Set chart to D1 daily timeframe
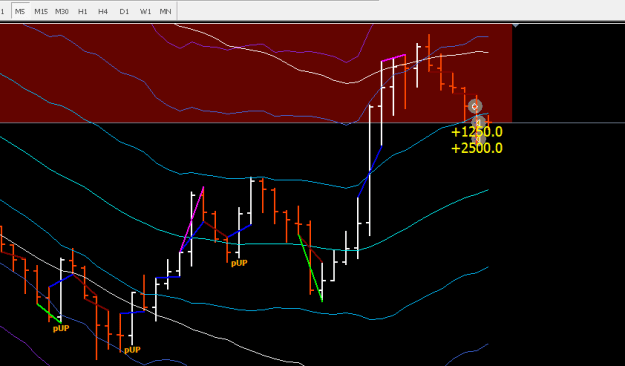Image resolution: width=625 pixels, height=366 pixels. 124,12
